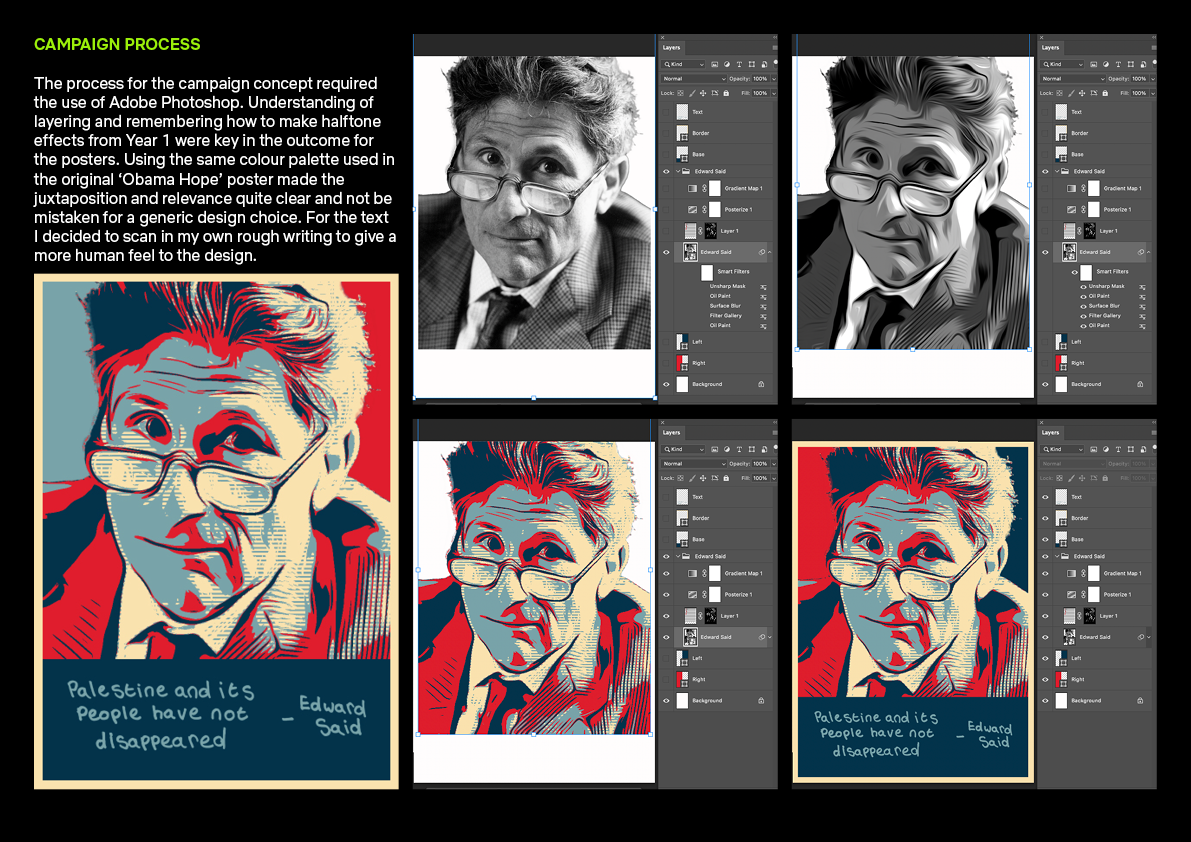Select type layer filter in original photo's Layers panel
1191x842 pixels.
[x=739, y=65]
